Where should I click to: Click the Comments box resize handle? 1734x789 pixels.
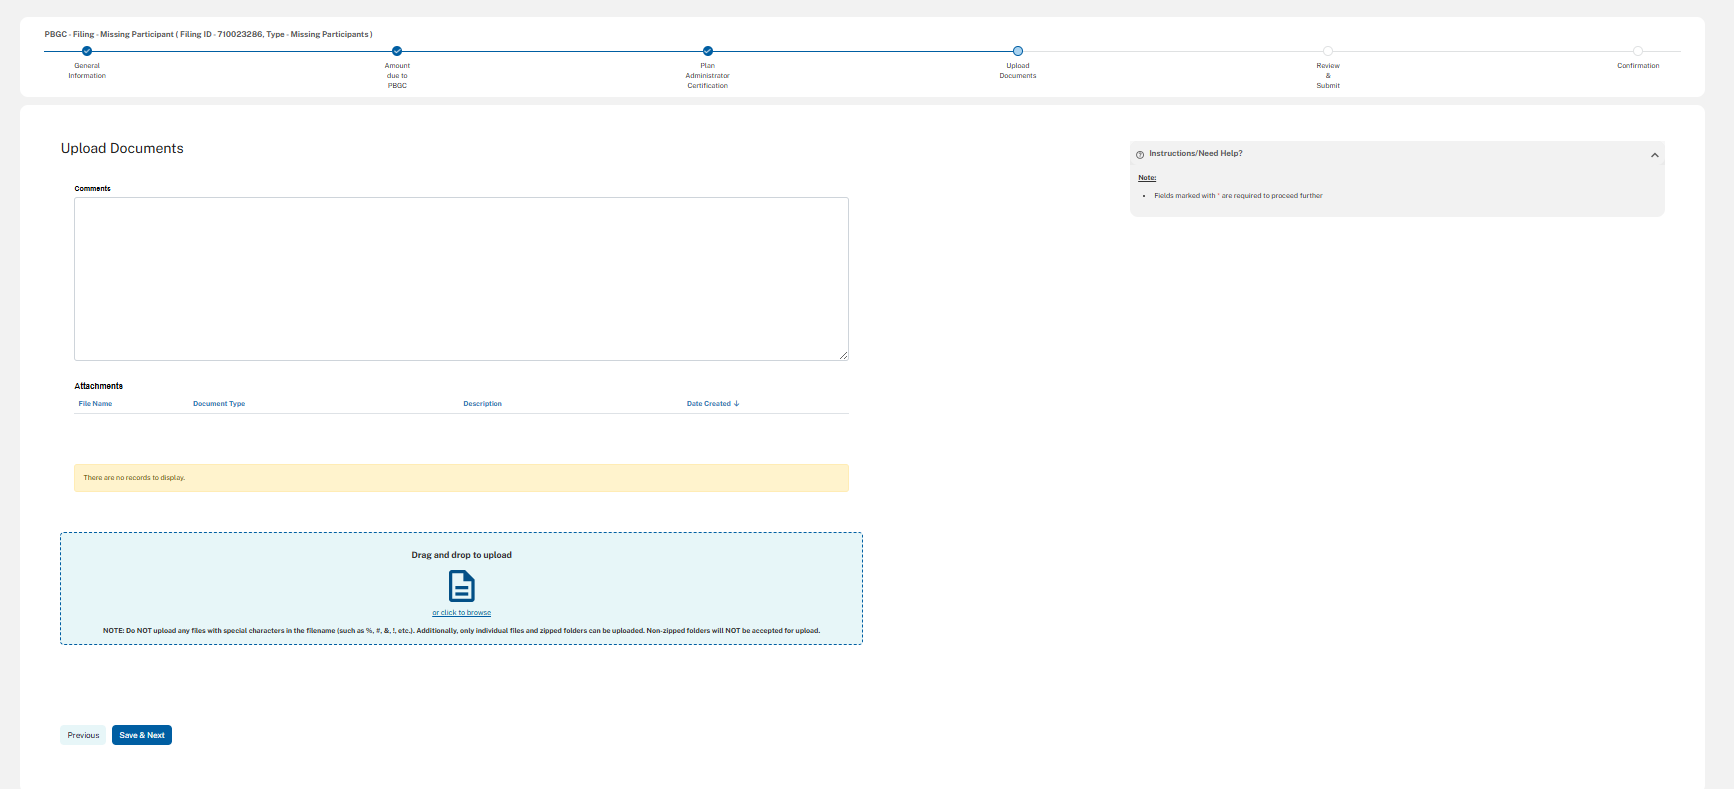click(844, 355)
